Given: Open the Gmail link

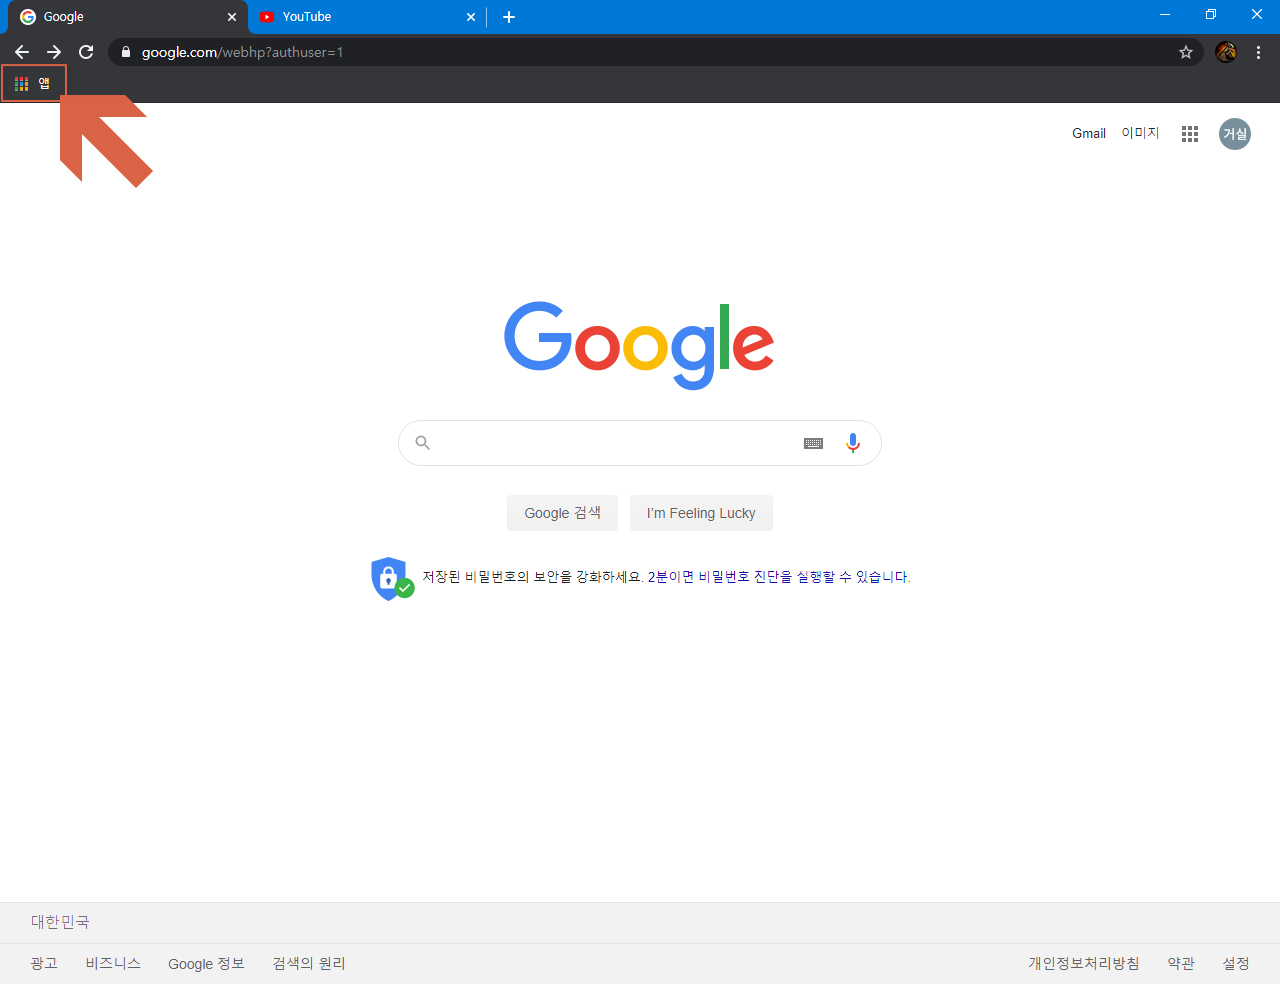Looking at the screenshot, I should click(x=1089, y=133).
